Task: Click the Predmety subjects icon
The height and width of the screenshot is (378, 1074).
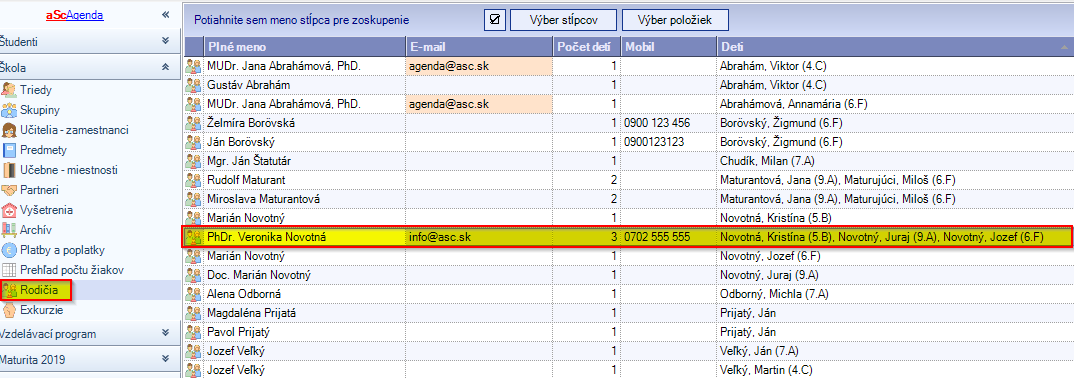Action: [x=10, y=150]
